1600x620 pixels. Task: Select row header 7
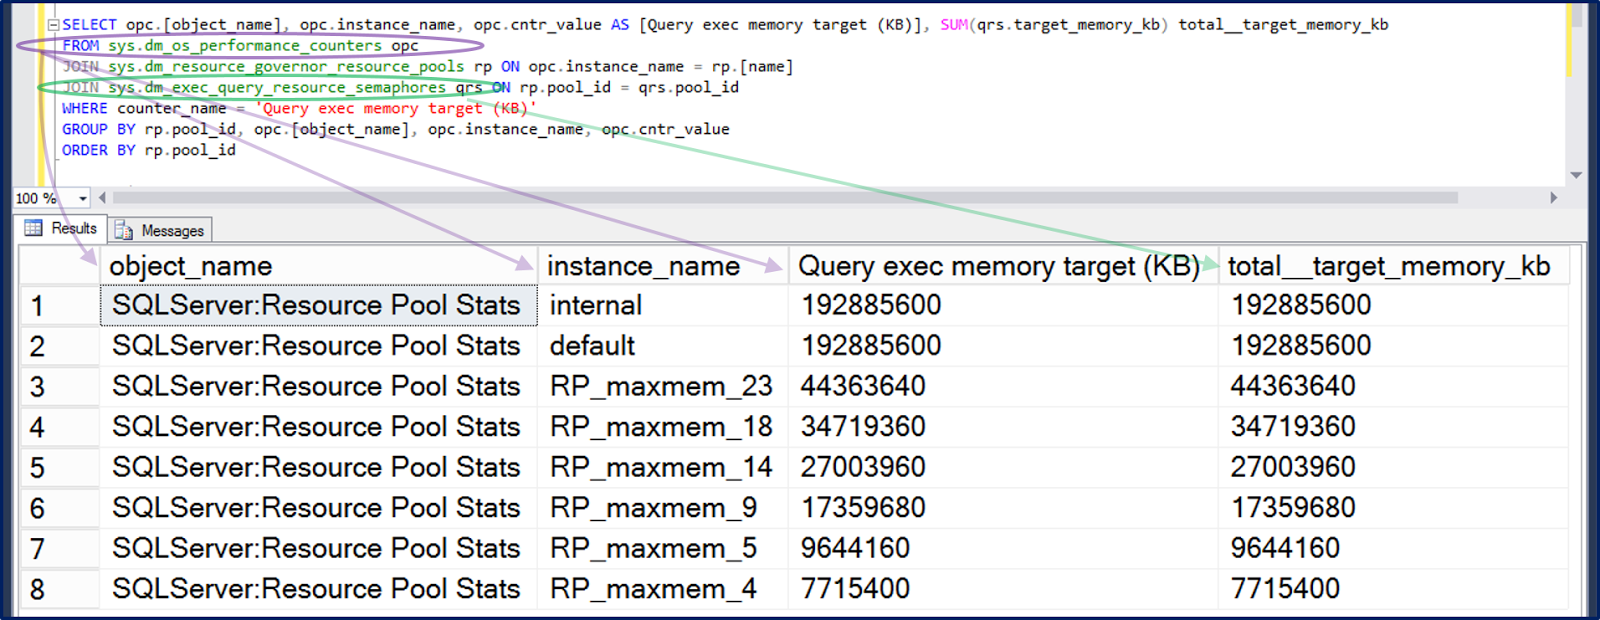[x=60, y=548]
